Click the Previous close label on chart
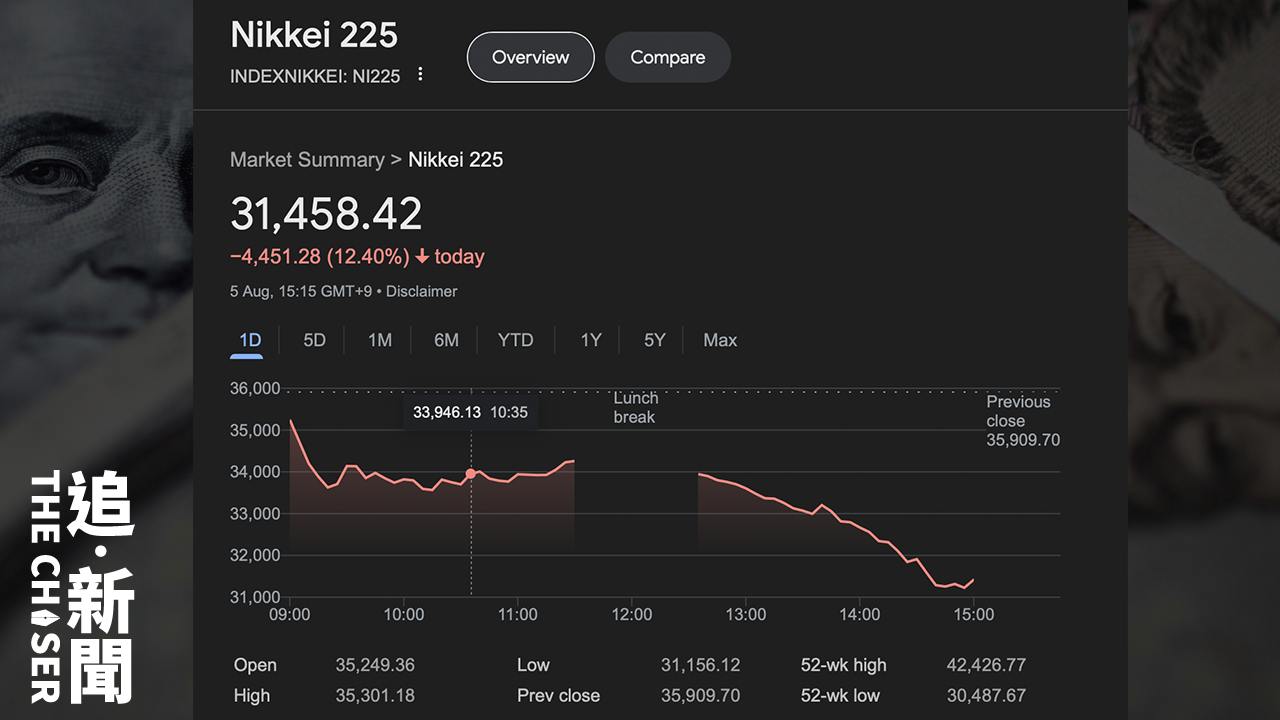The image size is (1280, 720). pyautogui.click(x=1018, y=411)
